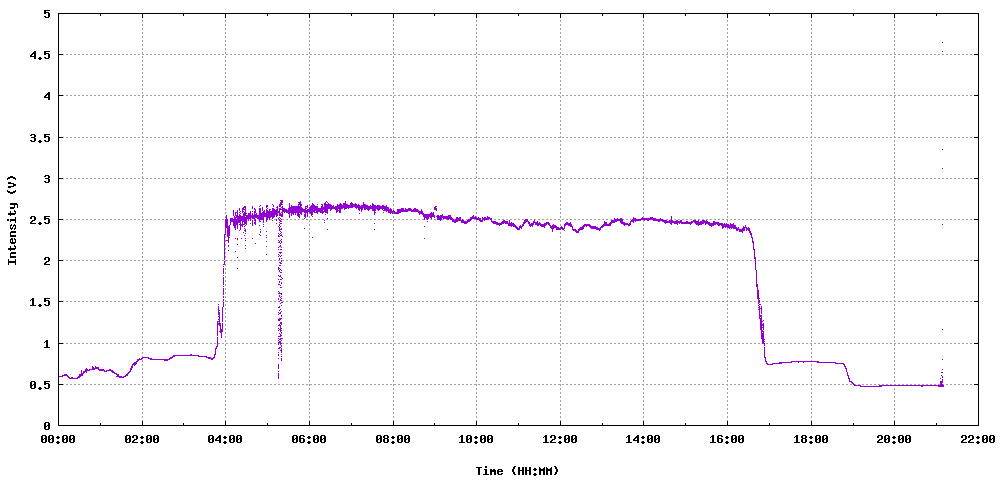Screen dimensions: 1000x480
Task: Click the y-axis tick label 3
Action: (x=47, y=178)
